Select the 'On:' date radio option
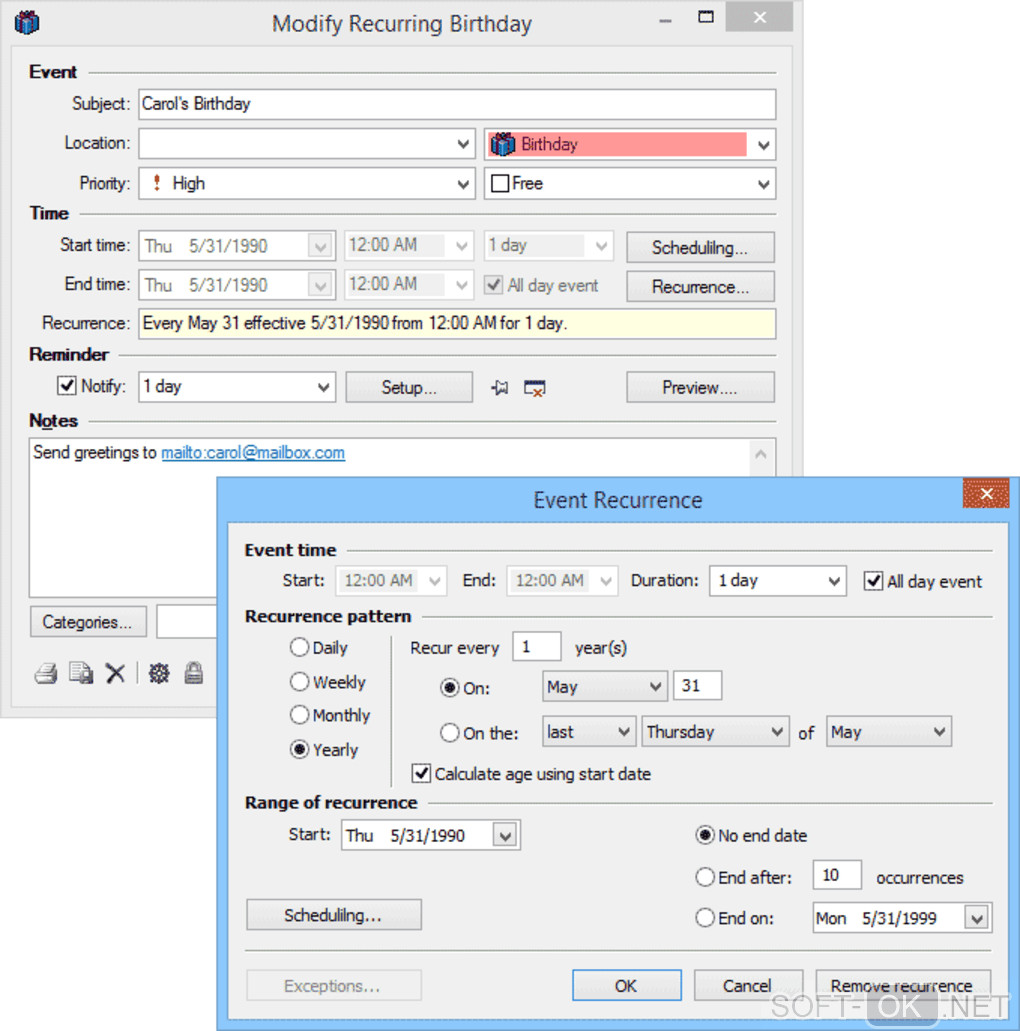 (x=449, y=688)
